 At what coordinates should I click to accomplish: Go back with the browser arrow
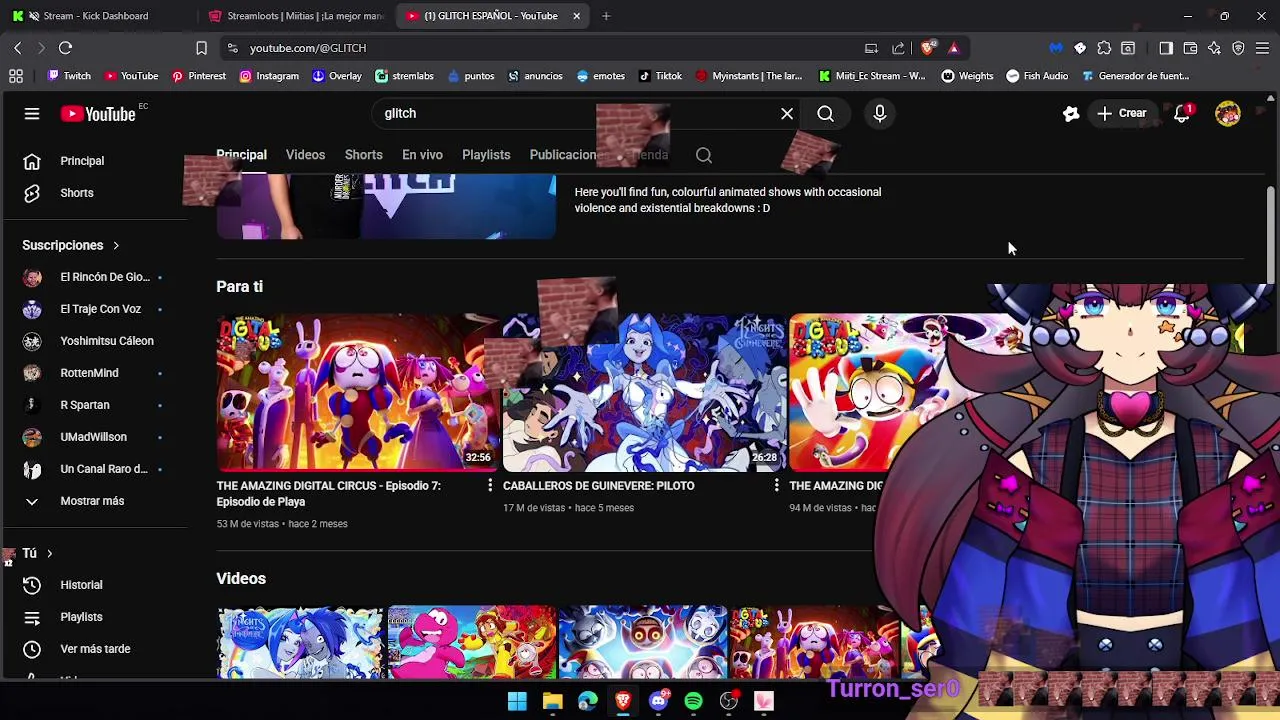pos(17,48)
